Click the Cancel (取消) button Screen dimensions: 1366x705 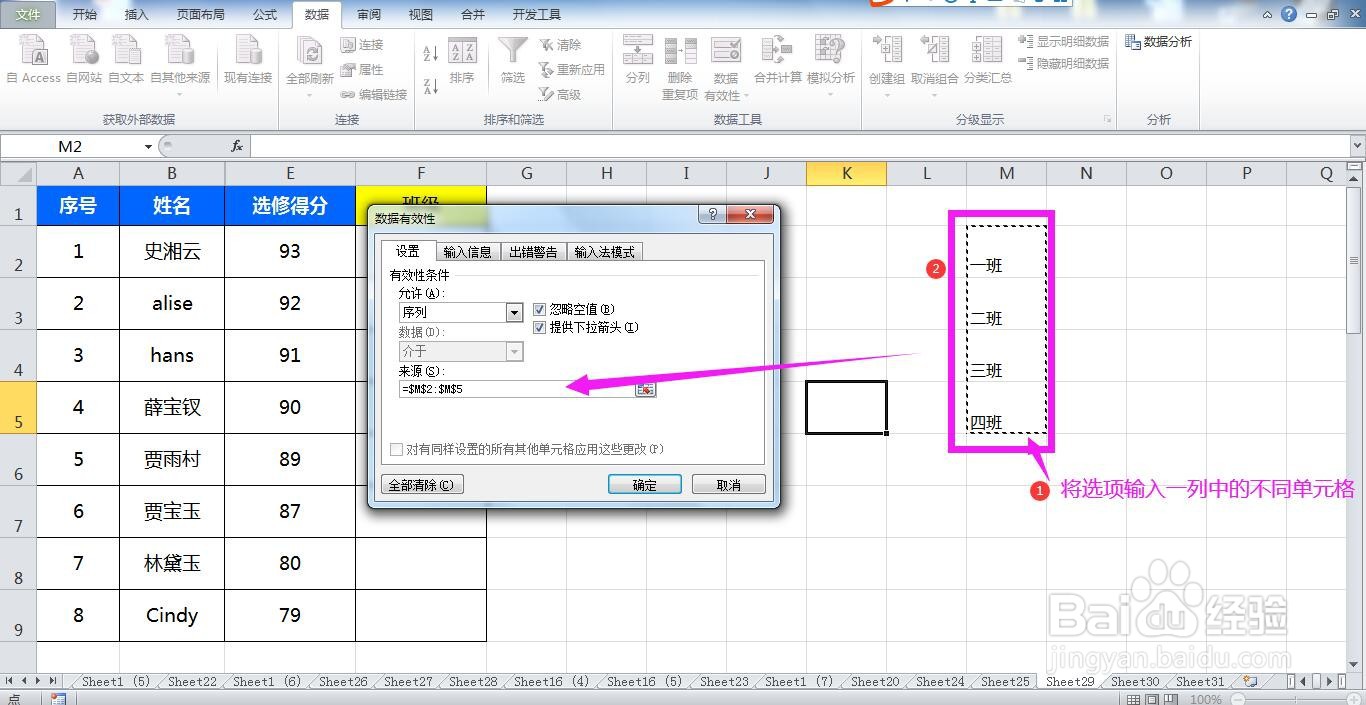(x=729, y=485)
